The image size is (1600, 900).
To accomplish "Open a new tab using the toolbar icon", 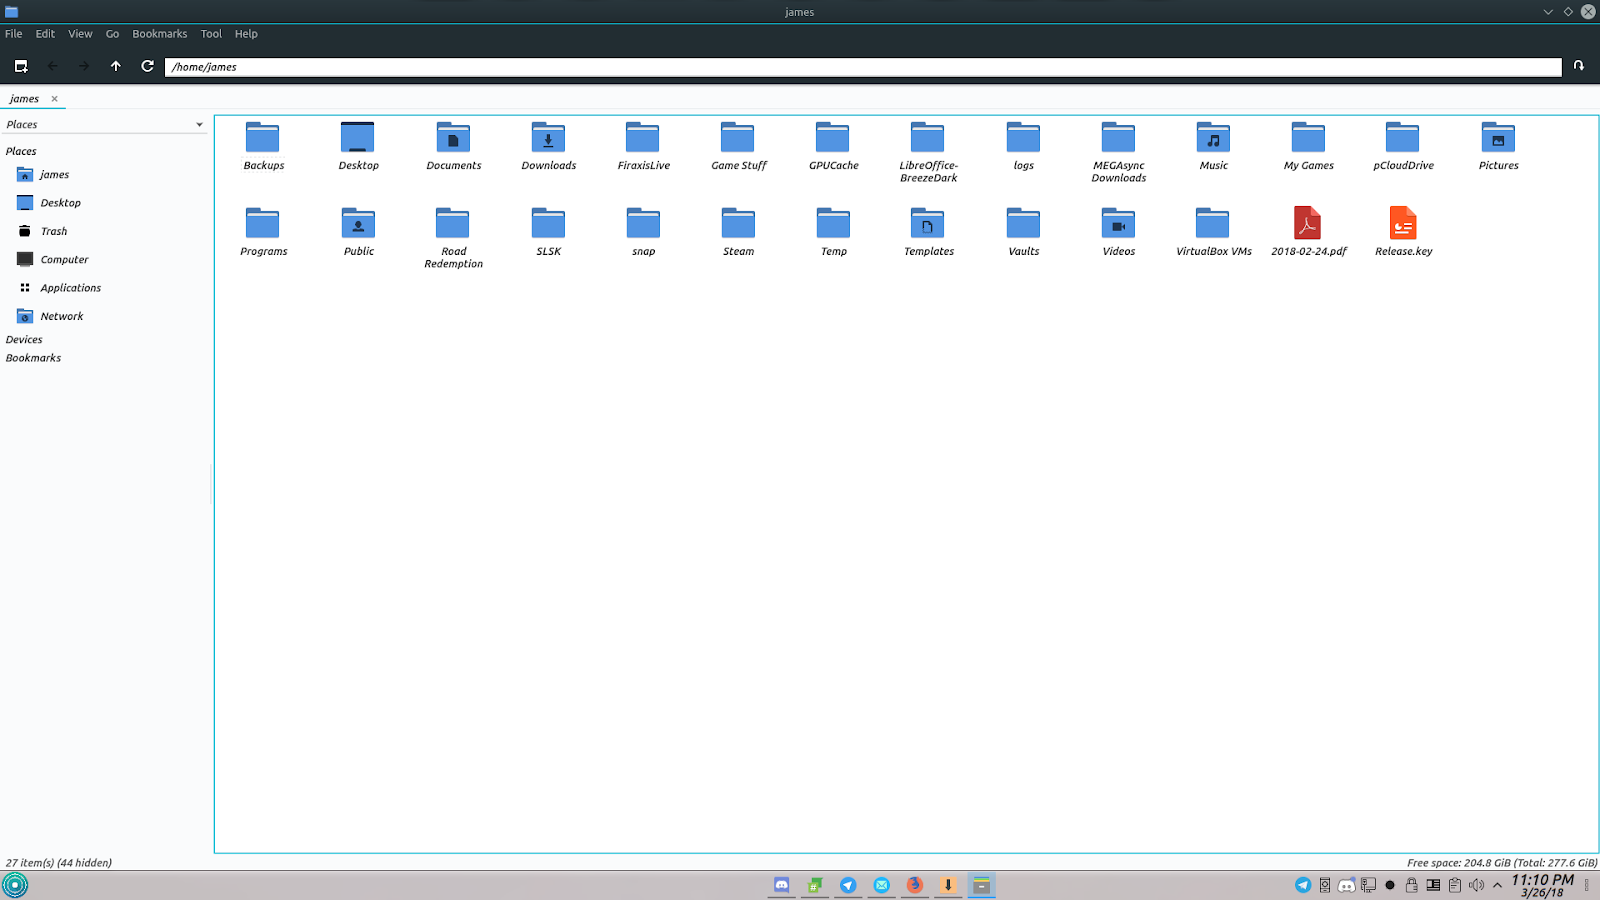I will point(20,66).
